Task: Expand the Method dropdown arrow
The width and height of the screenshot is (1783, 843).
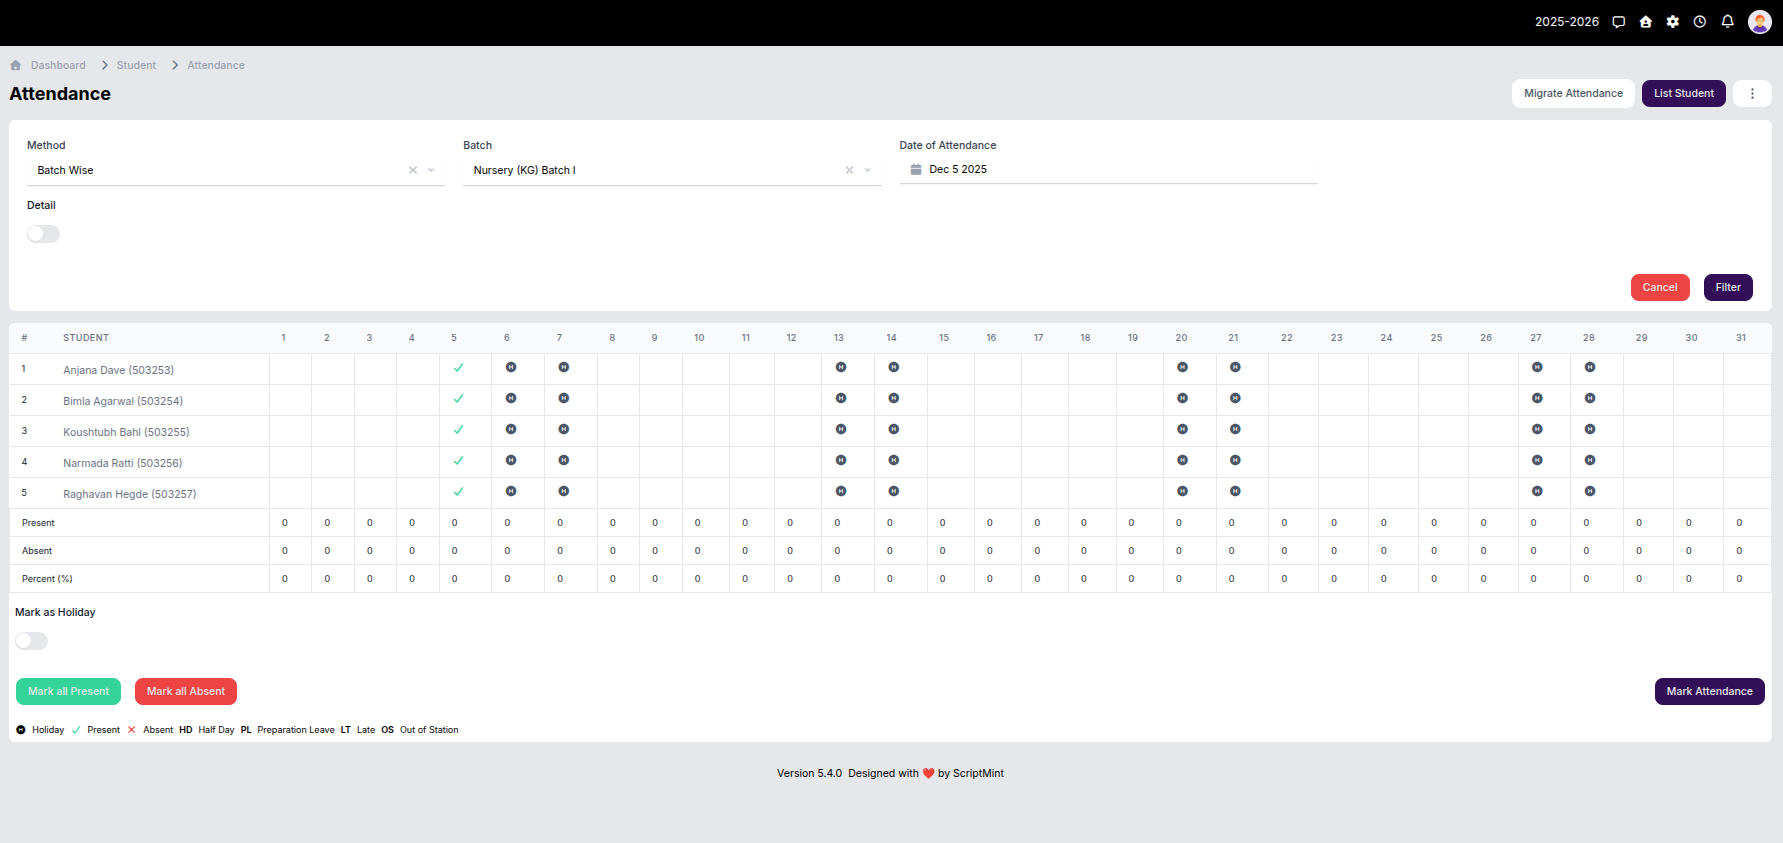Action: (x=431, y=170)
